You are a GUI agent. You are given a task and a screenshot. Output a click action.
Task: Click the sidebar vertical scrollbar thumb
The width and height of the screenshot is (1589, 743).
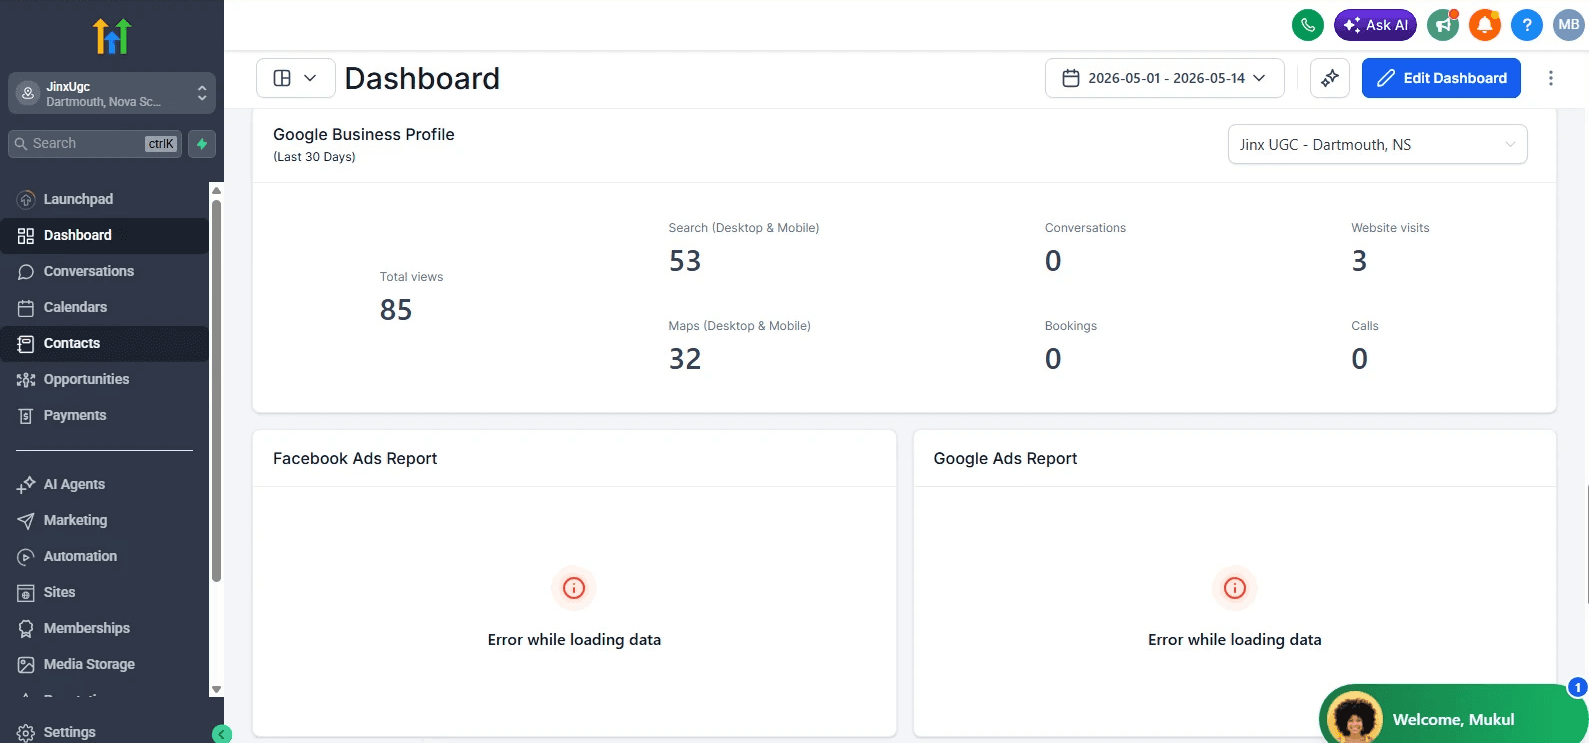(x=216, y=390)
